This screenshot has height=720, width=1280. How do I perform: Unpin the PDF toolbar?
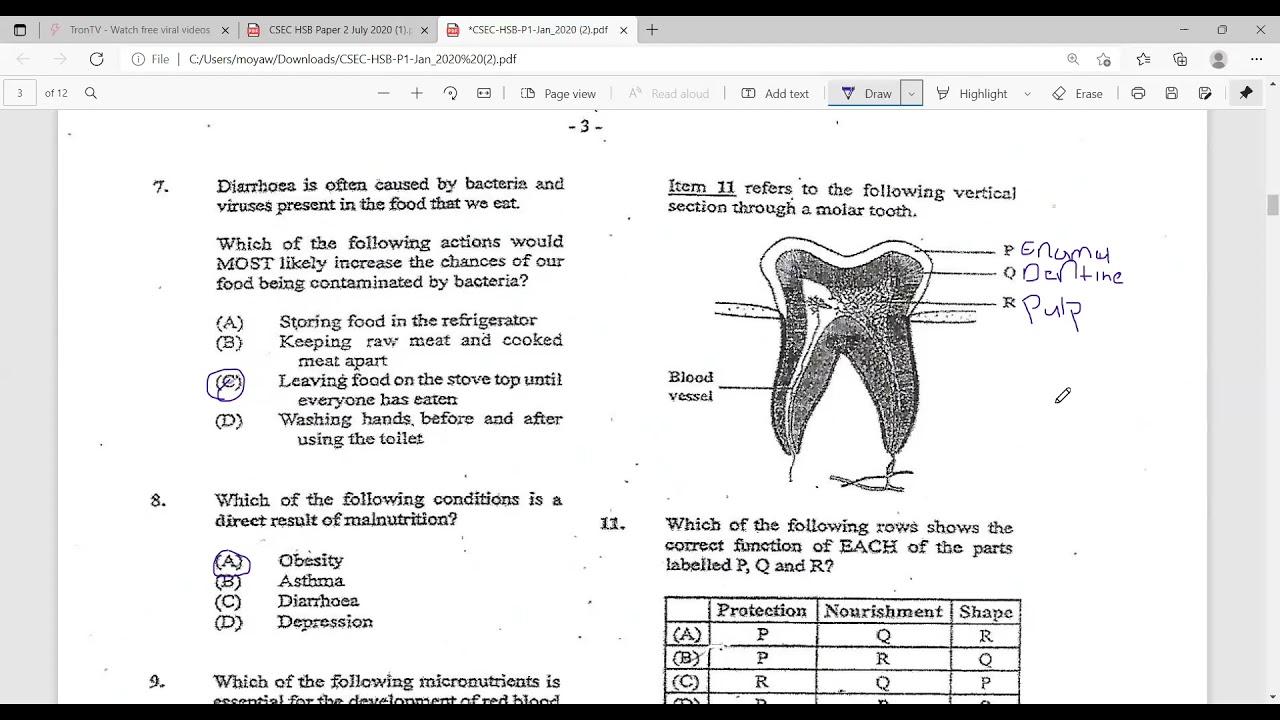tap(1246, 93)
